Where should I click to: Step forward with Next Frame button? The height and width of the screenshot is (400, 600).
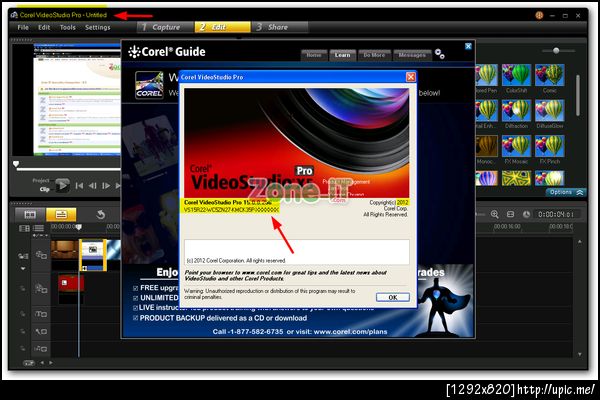(106, 186)
